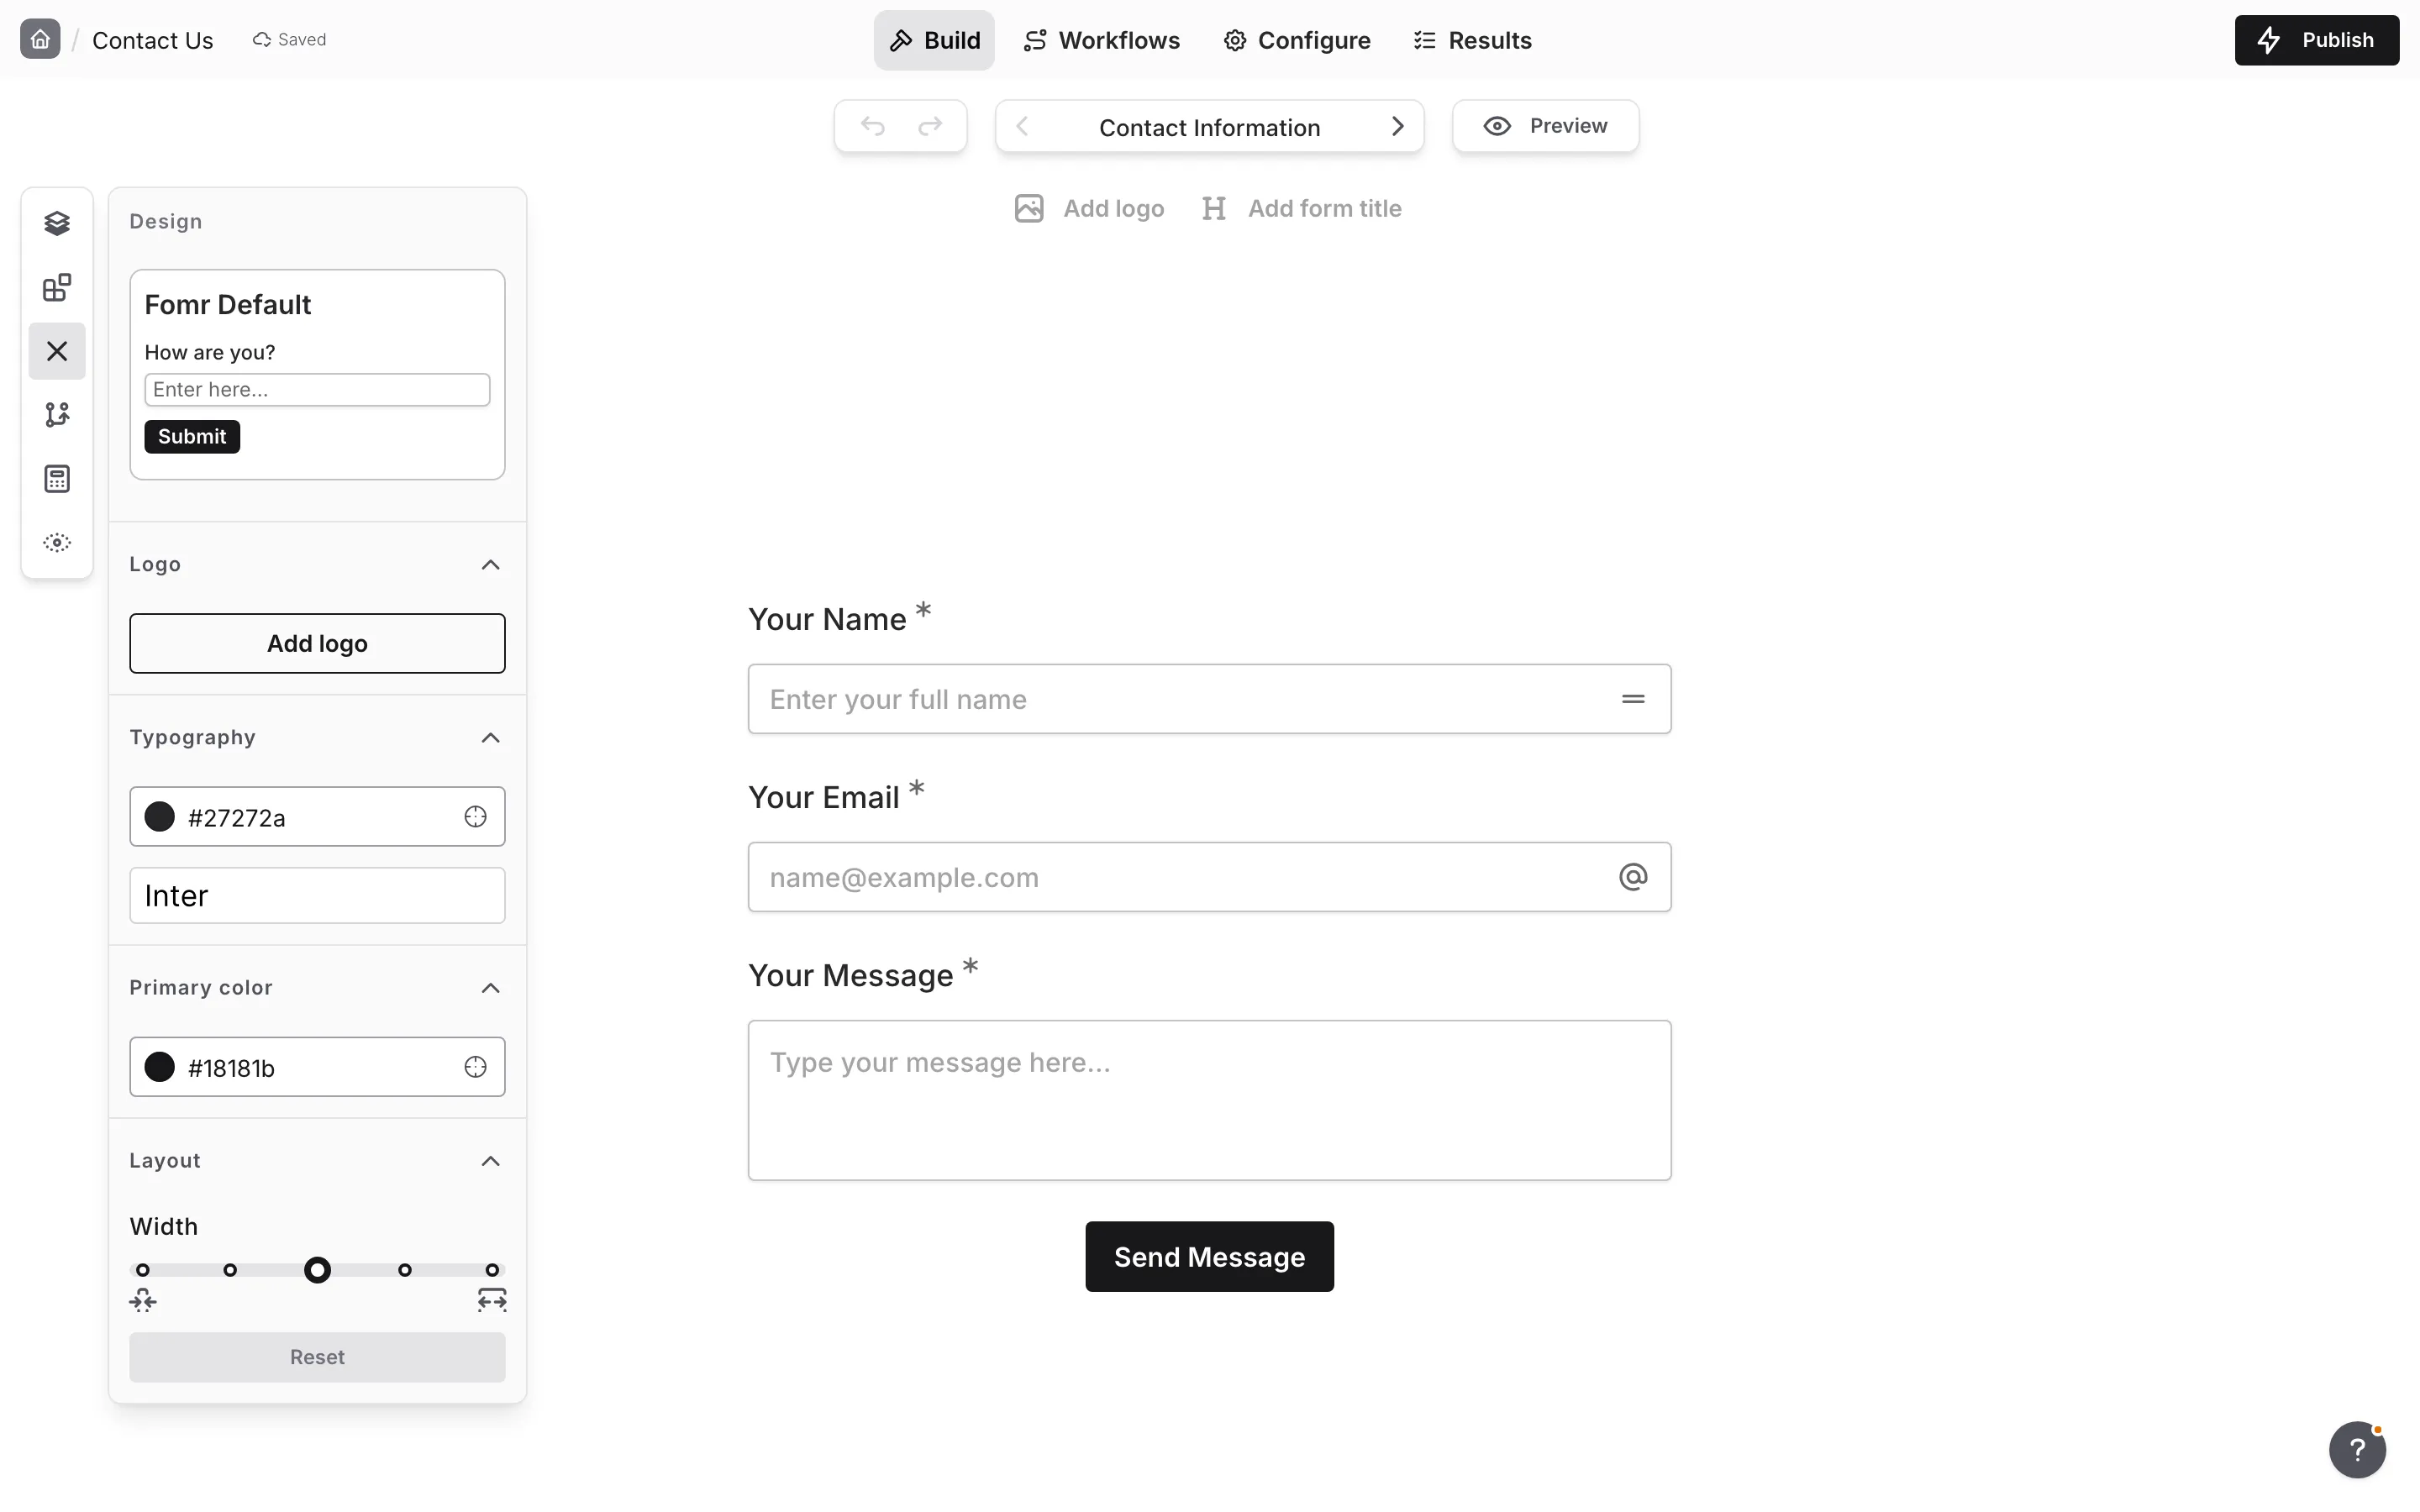Switch to the Build tab
Image resolution: width=2420 pixels, height=1512 pixels.
(x=934, y=40)
